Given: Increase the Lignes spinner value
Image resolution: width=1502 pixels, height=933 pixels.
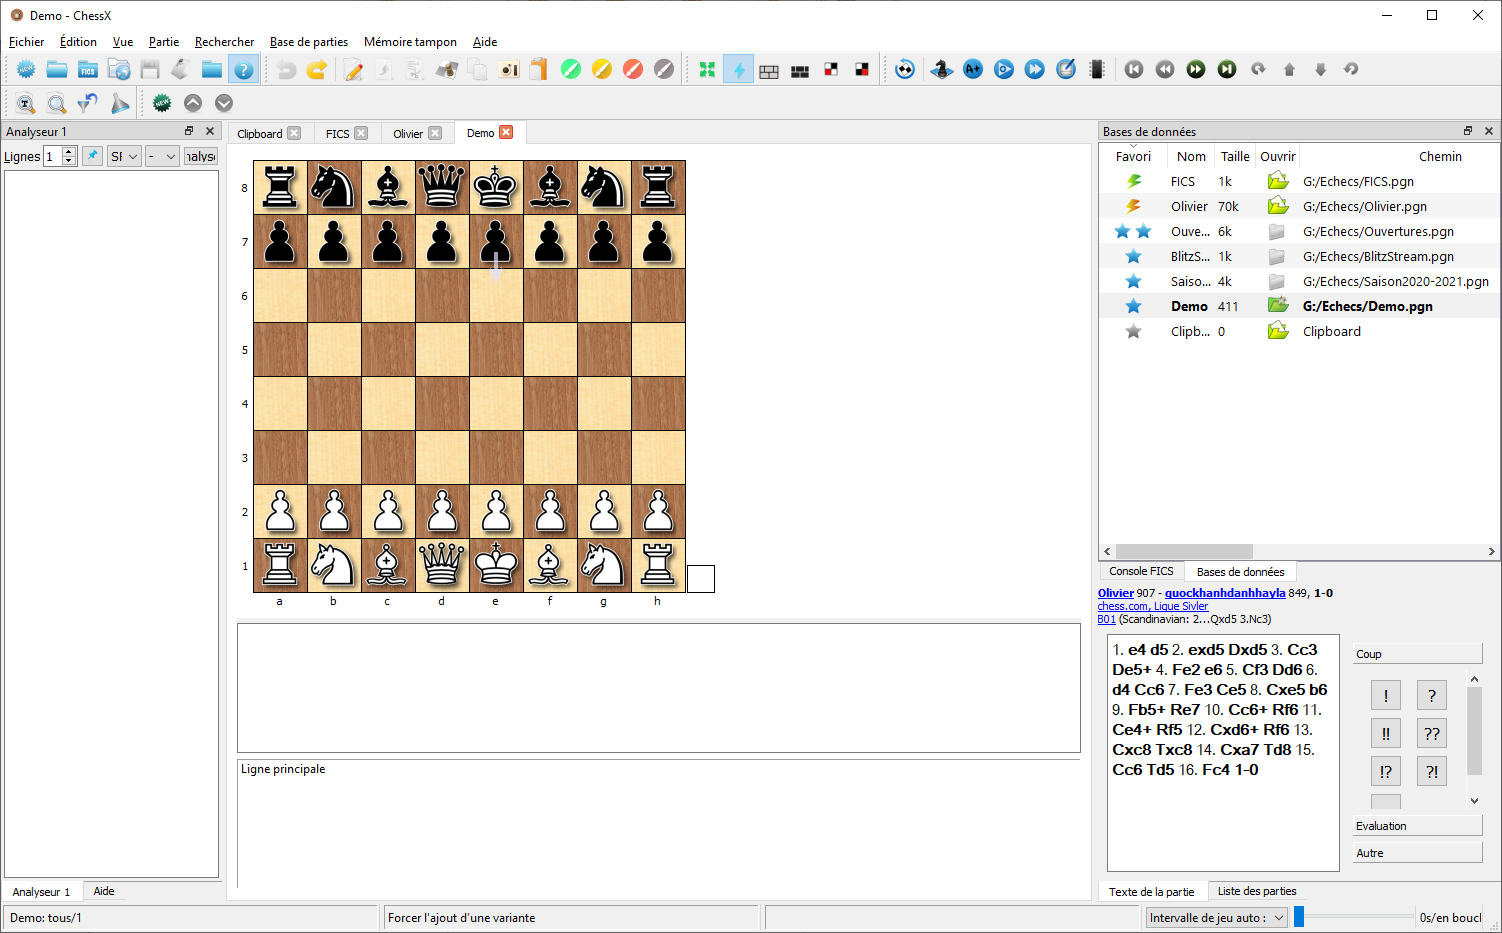Looking at the screenshot, I should pos(69,152).
